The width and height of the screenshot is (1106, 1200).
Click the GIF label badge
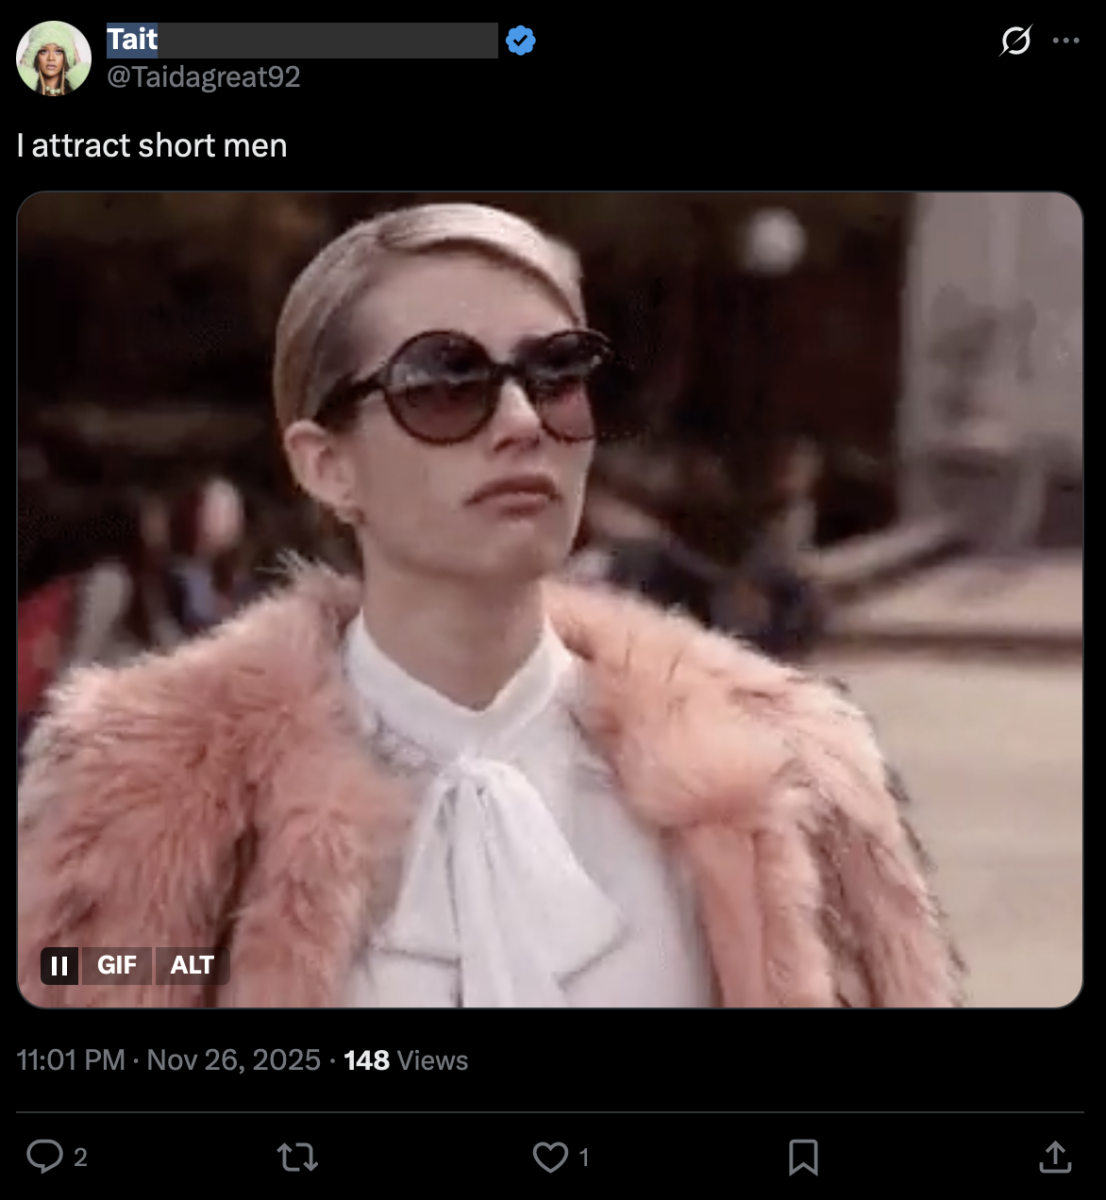click(x=116, y=965)
